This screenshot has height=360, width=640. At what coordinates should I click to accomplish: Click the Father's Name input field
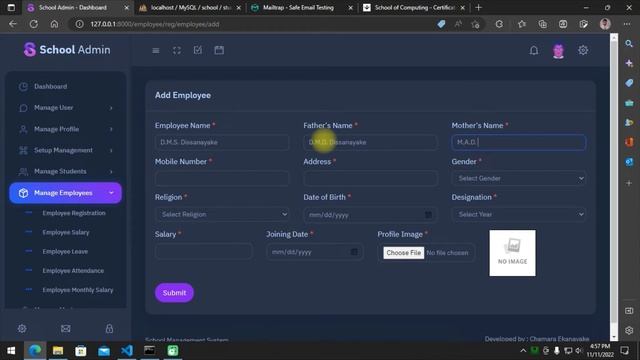[x=370, y=142]
